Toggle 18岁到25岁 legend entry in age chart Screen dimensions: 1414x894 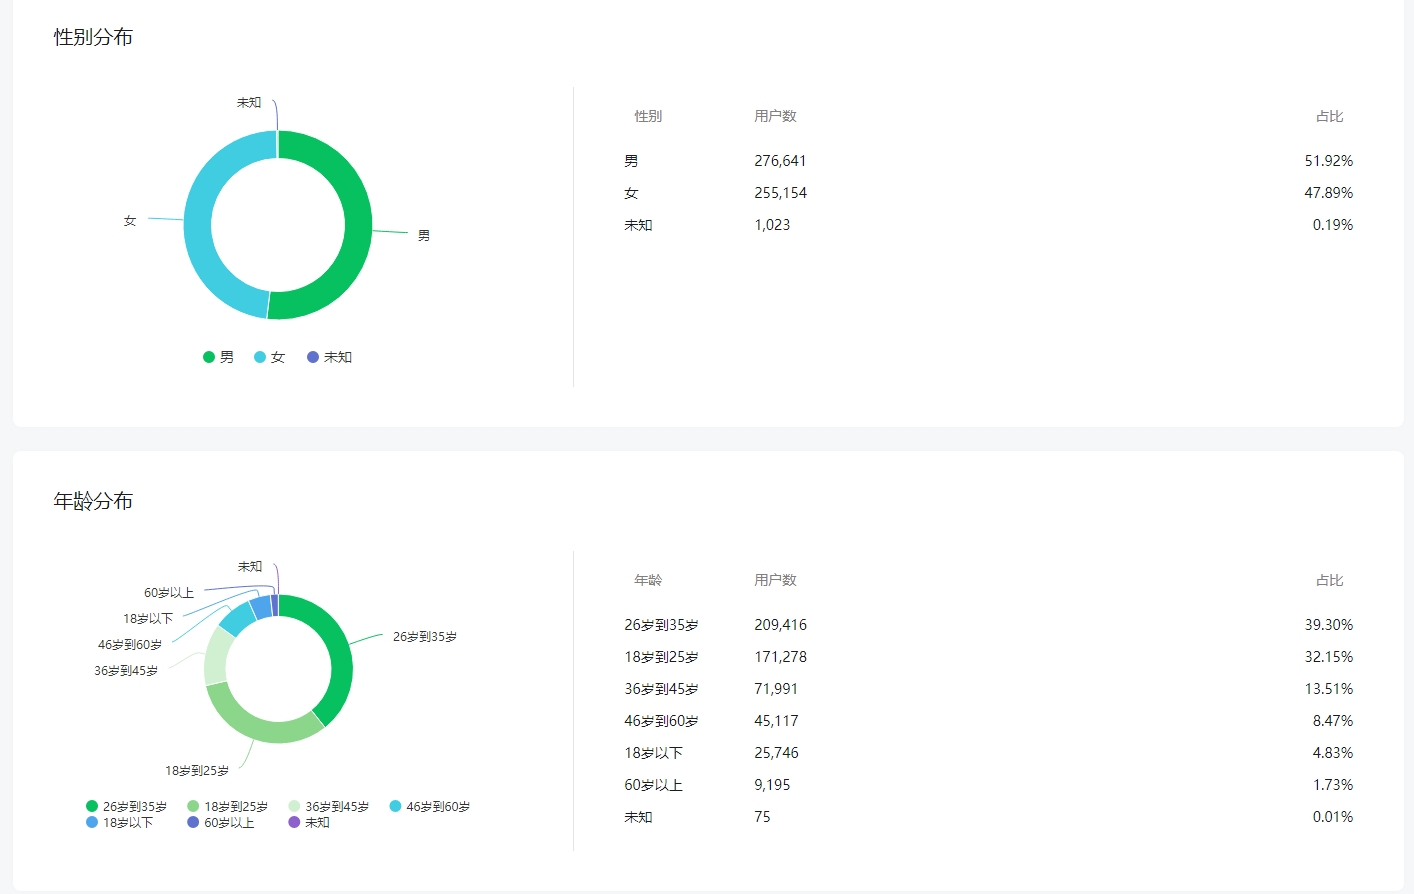point(227,806)
